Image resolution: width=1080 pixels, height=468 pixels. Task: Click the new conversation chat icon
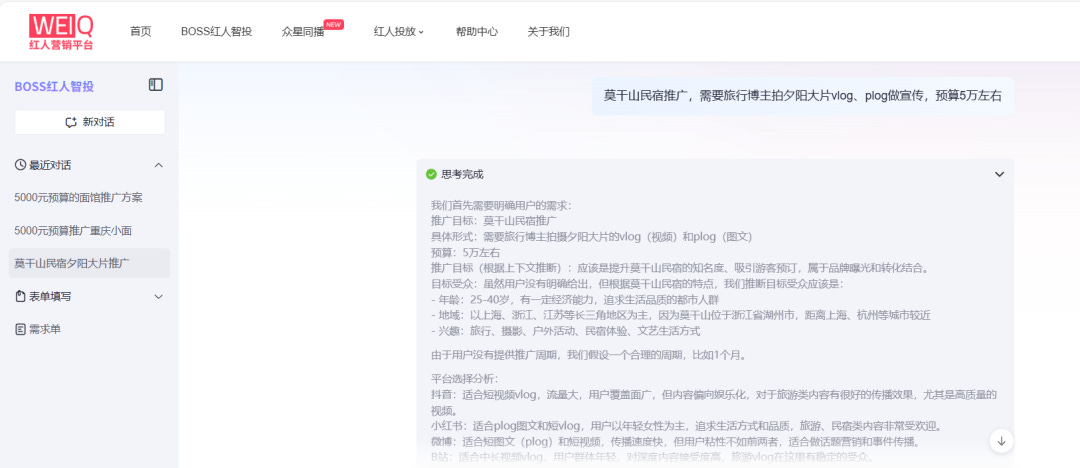tap(71, 123)
